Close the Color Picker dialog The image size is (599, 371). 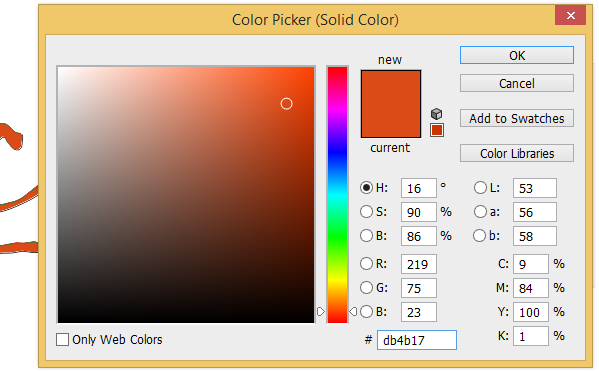coord(570,15)
